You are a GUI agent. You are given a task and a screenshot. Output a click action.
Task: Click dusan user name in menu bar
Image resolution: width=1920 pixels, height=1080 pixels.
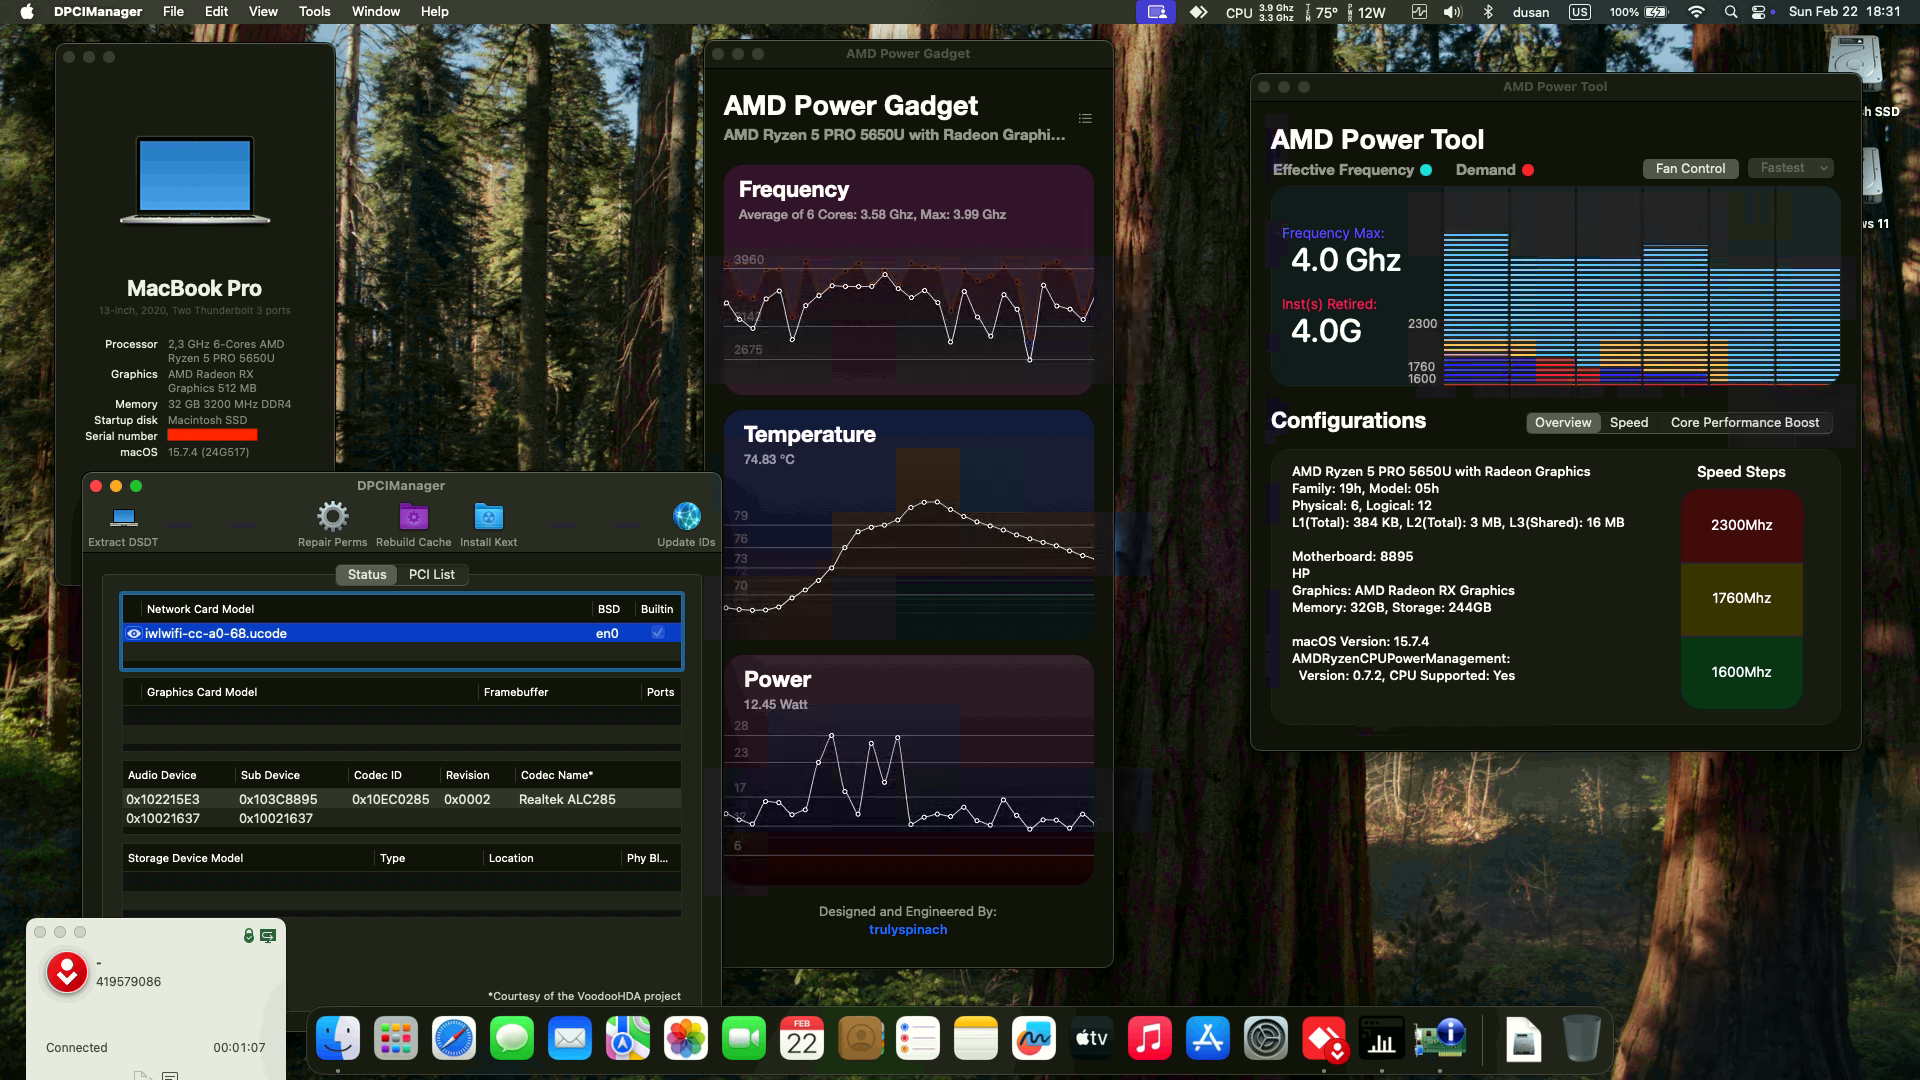pos(1531,12)
